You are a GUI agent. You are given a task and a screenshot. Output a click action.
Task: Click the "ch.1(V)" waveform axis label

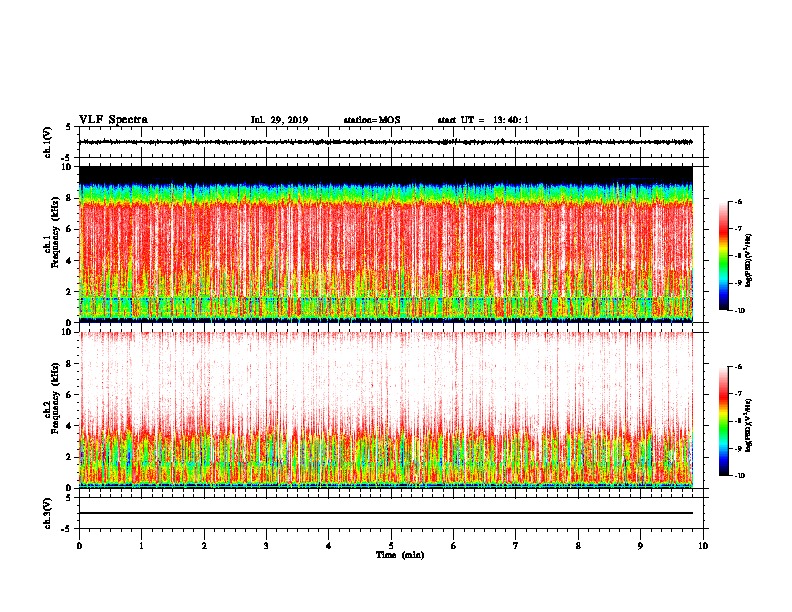[48, 142]
